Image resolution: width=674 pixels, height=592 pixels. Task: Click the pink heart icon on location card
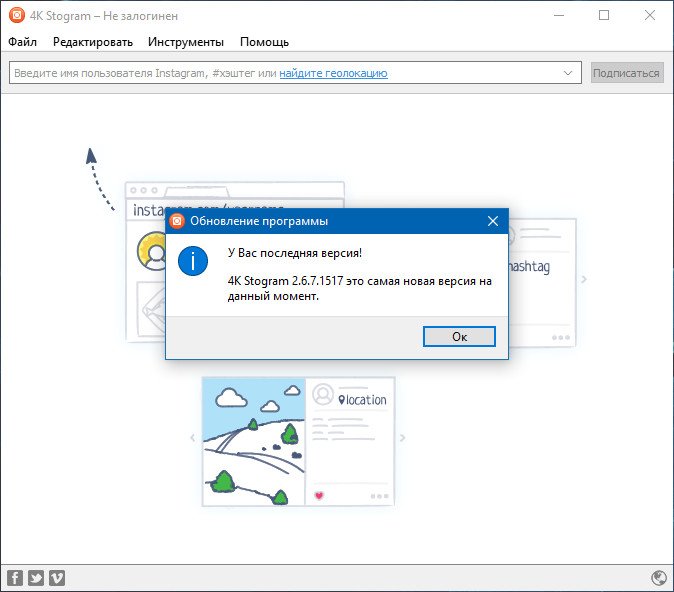(x=319, y=496)
